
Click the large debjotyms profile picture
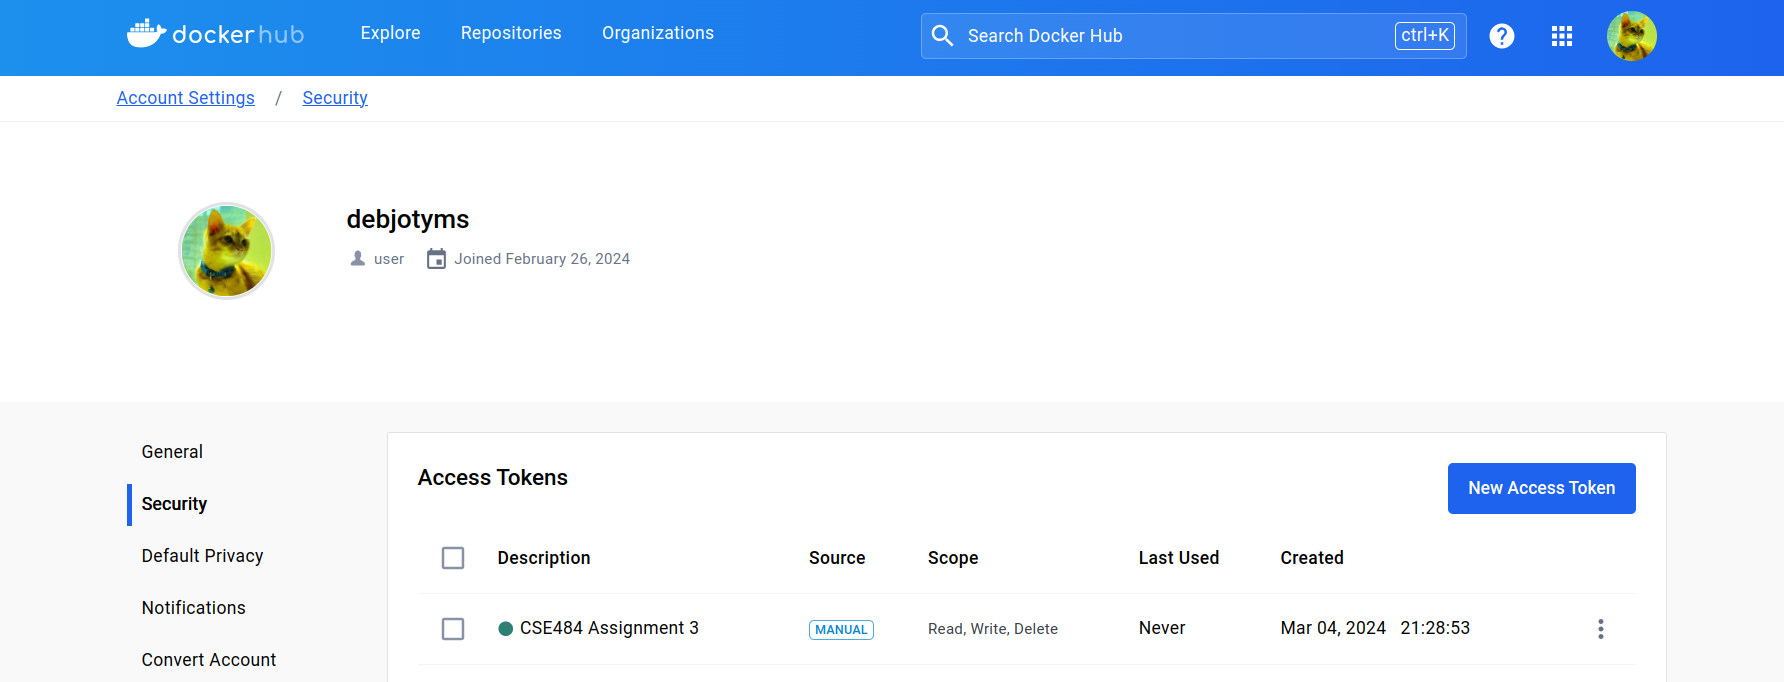point(226,251)
